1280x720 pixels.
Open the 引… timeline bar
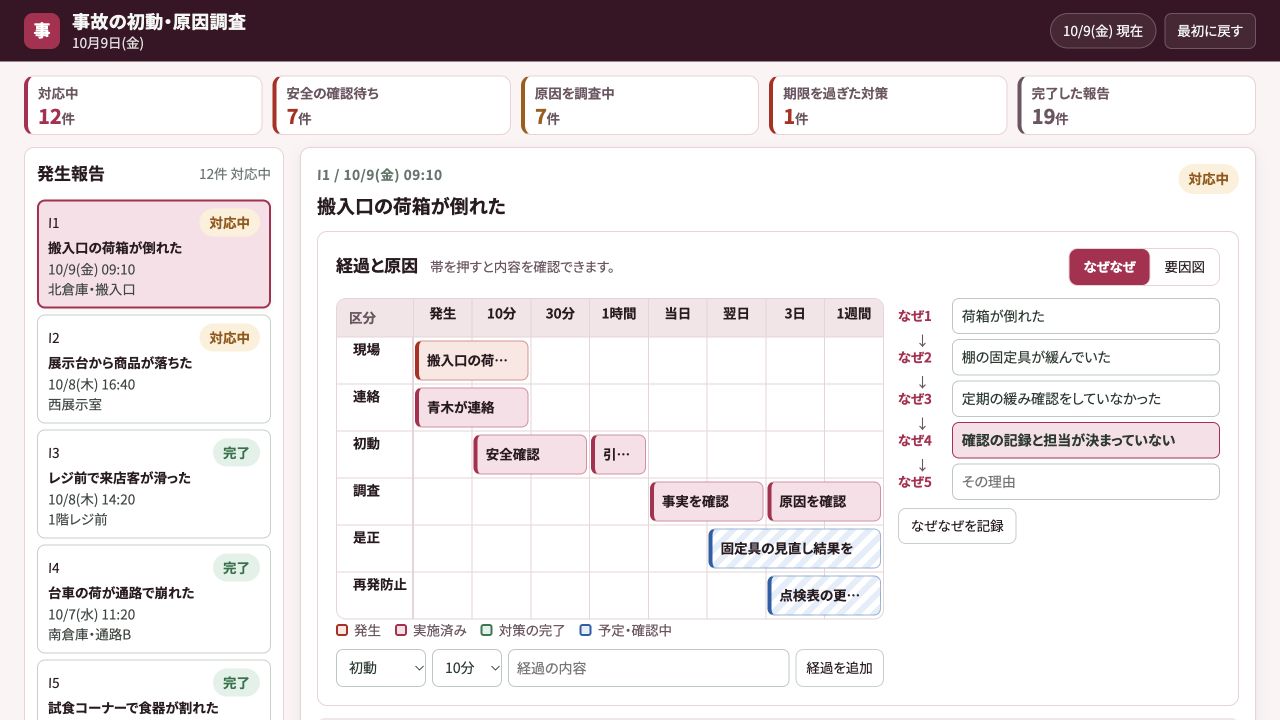pos(618,455)
